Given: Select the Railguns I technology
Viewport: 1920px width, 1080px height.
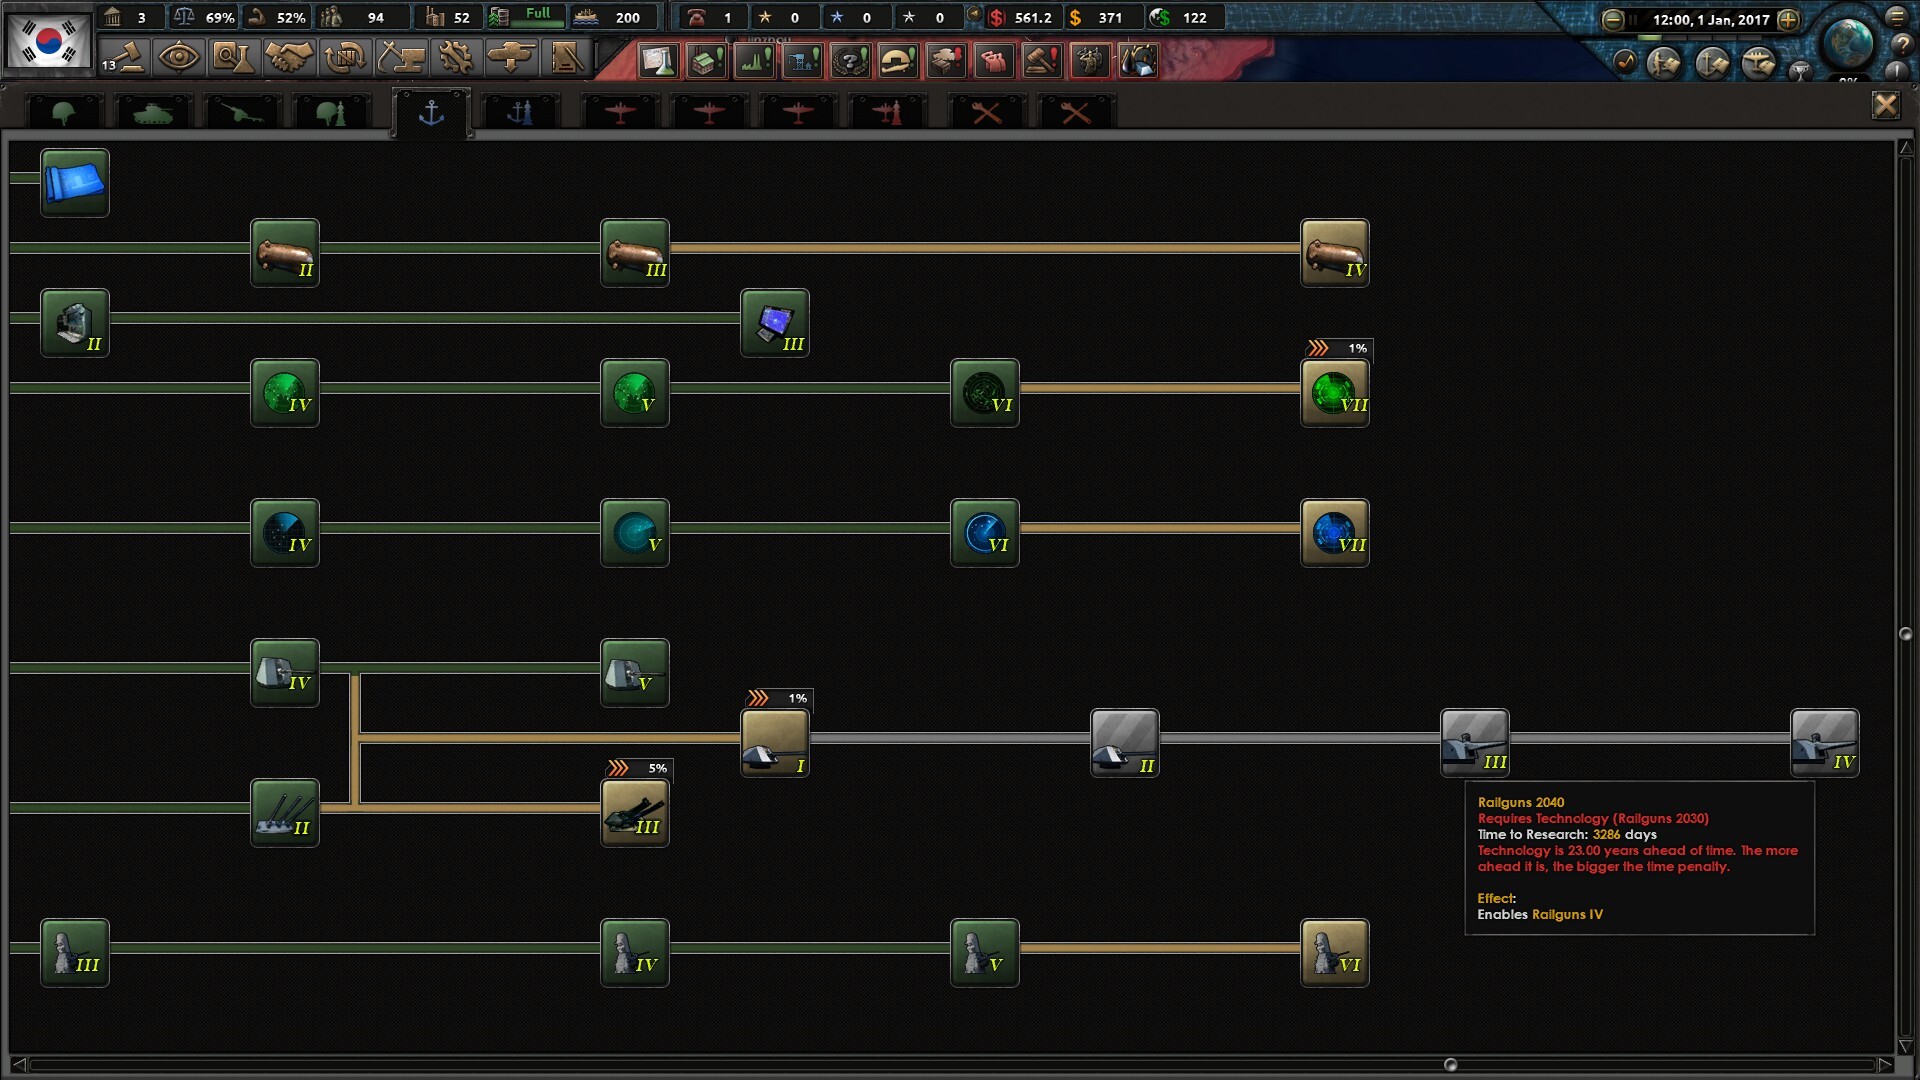Looking at the screenshot, I should pos(774,743).
